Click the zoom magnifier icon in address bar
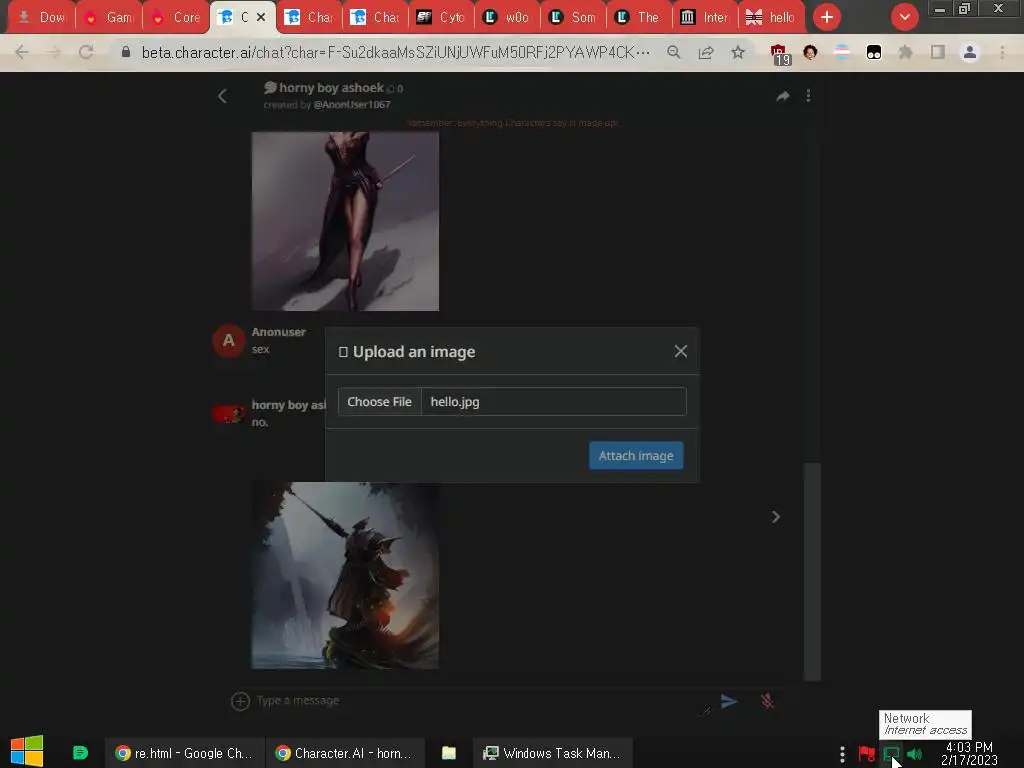Screen dimensions: 1024x768 (x=674, y=52)
